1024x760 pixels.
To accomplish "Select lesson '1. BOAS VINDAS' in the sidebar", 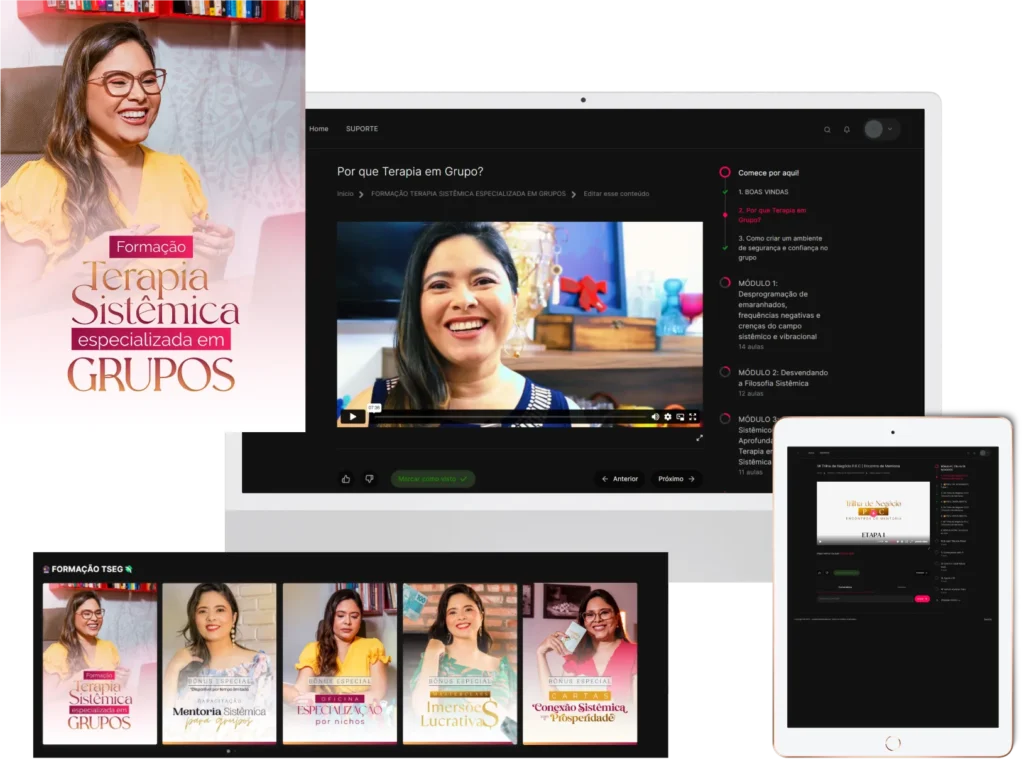I will (x=763, y=191).
